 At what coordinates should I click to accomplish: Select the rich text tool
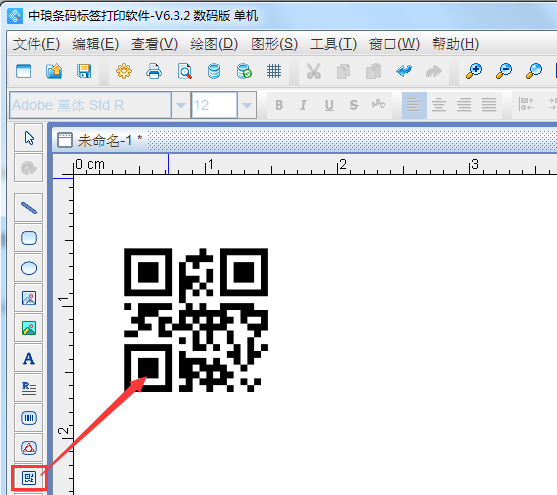pos(29,388)
